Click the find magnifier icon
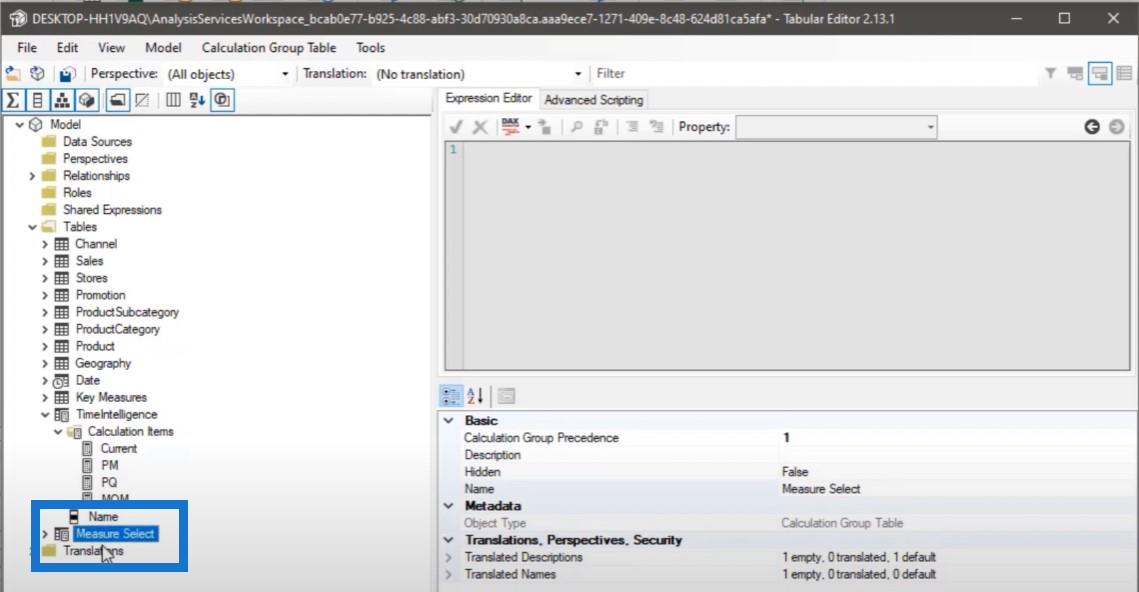Image resolution: width=1139 pixels, height=592 pixels. tap(577, 127)
